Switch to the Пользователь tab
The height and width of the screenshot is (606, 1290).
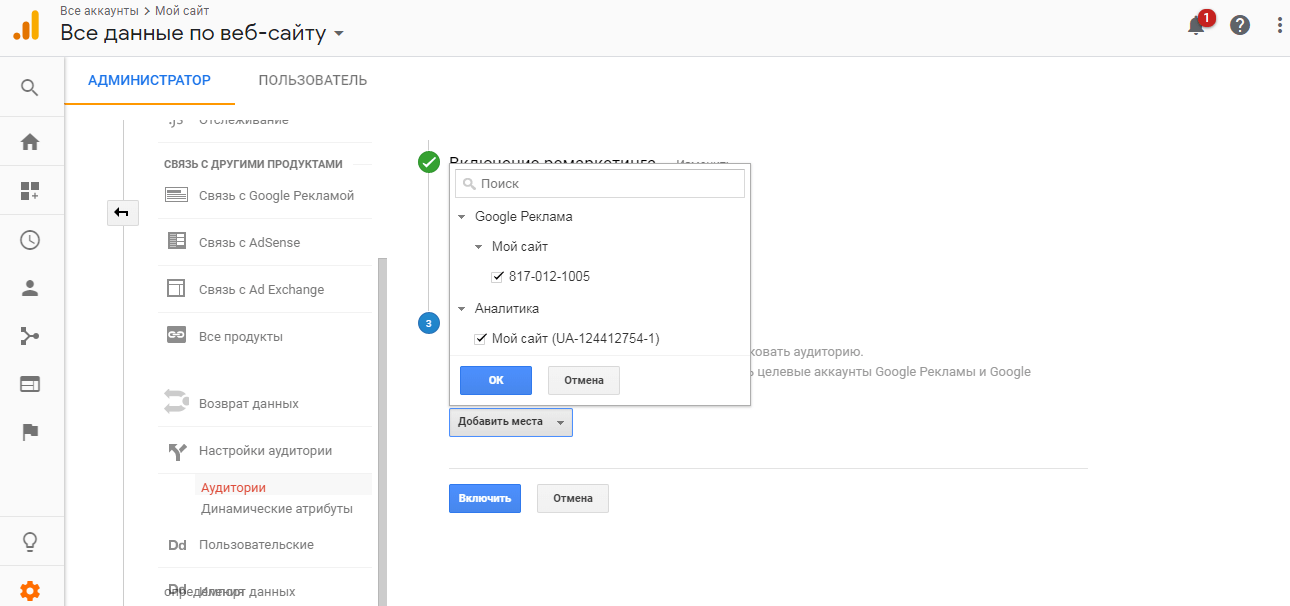(312, 81)
